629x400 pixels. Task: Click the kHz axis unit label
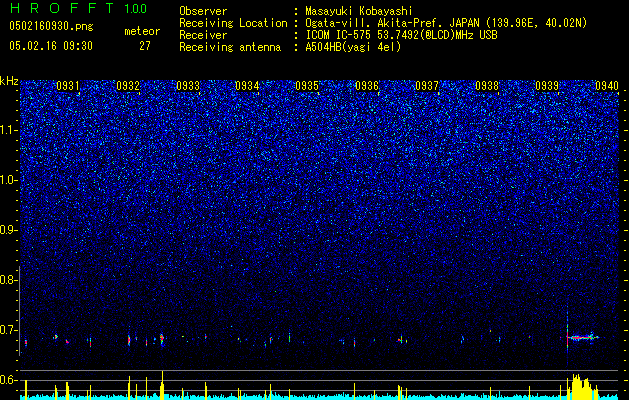[9, 81]
